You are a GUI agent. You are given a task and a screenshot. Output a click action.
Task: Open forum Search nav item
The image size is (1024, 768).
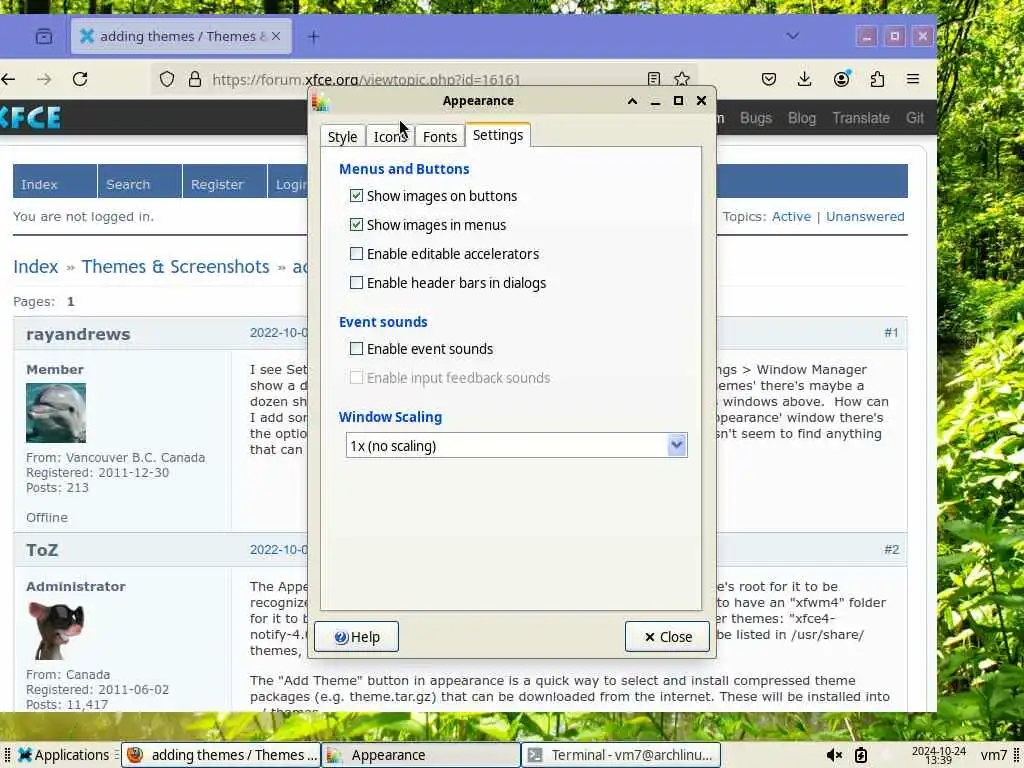pos(140,184)
